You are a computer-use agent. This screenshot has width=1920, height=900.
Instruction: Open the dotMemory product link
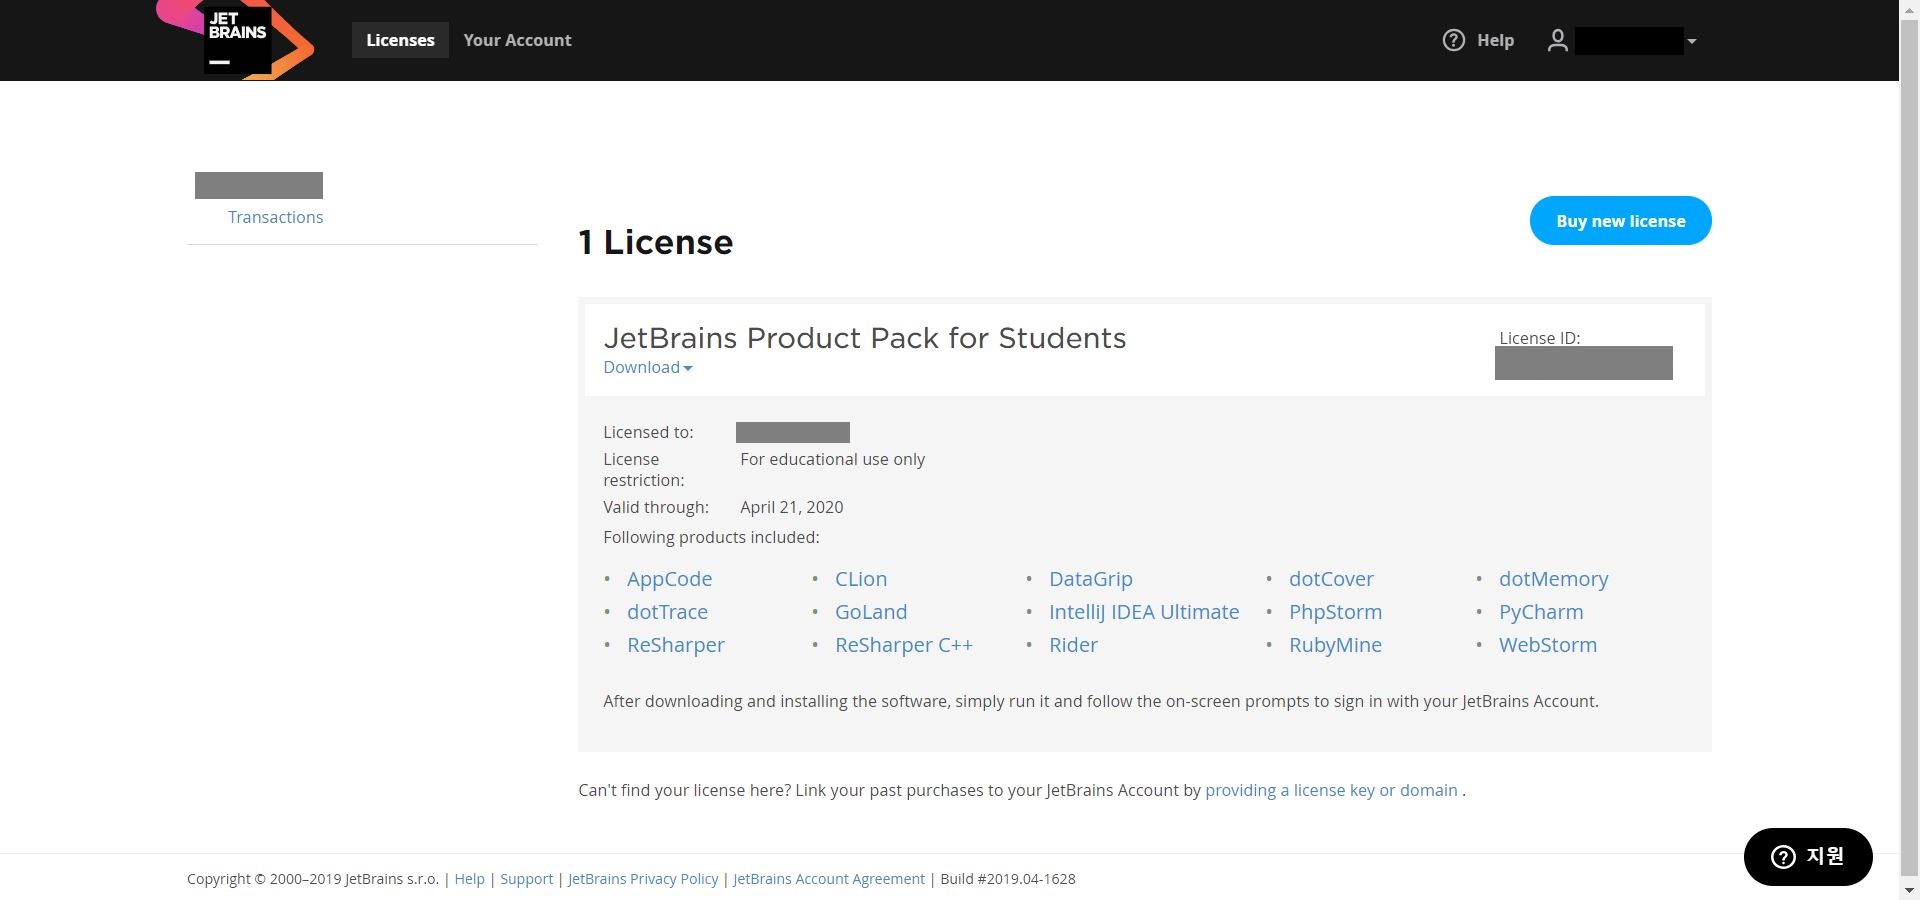click(1553, 579)
